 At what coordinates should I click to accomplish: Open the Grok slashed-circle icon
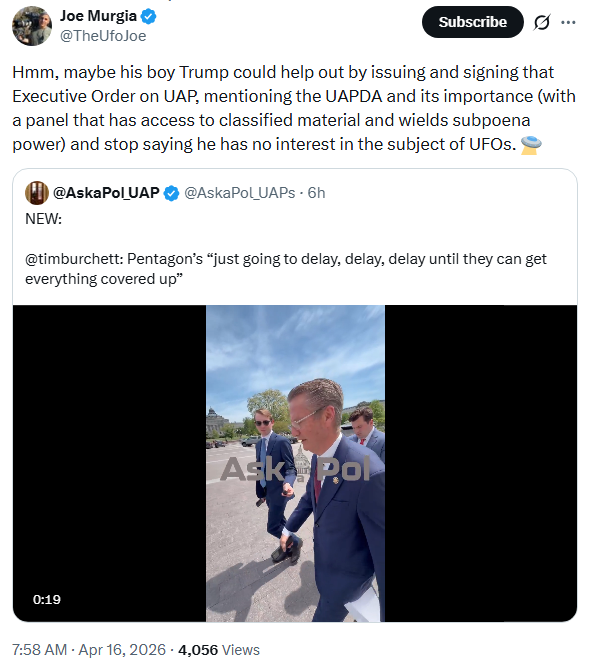click(542, 22)
